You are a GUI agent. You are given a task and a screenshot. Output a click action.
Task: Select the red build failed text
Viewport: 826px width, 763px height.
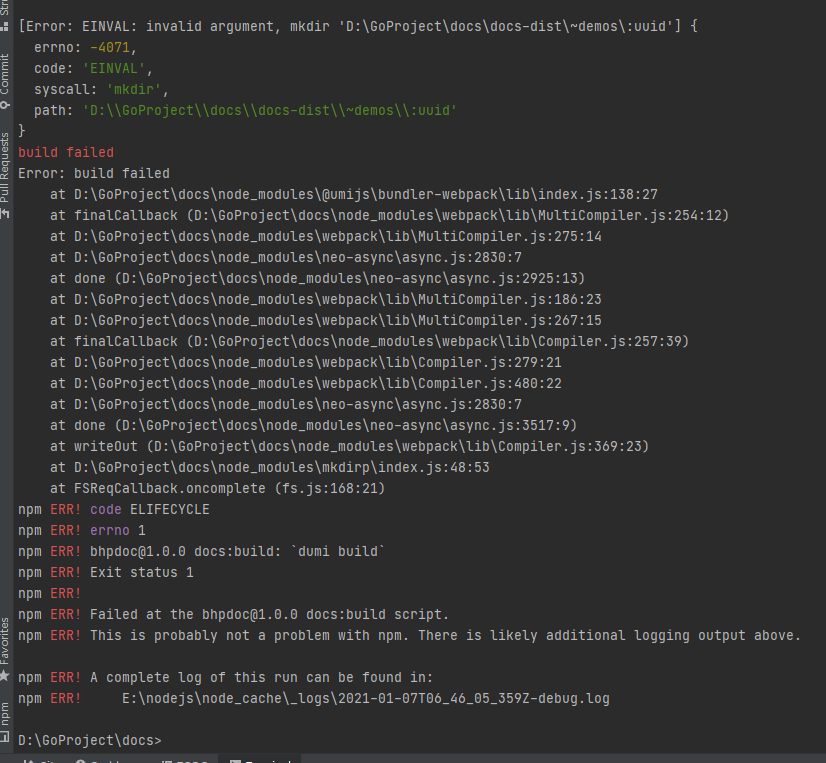[x=64, y=152]
